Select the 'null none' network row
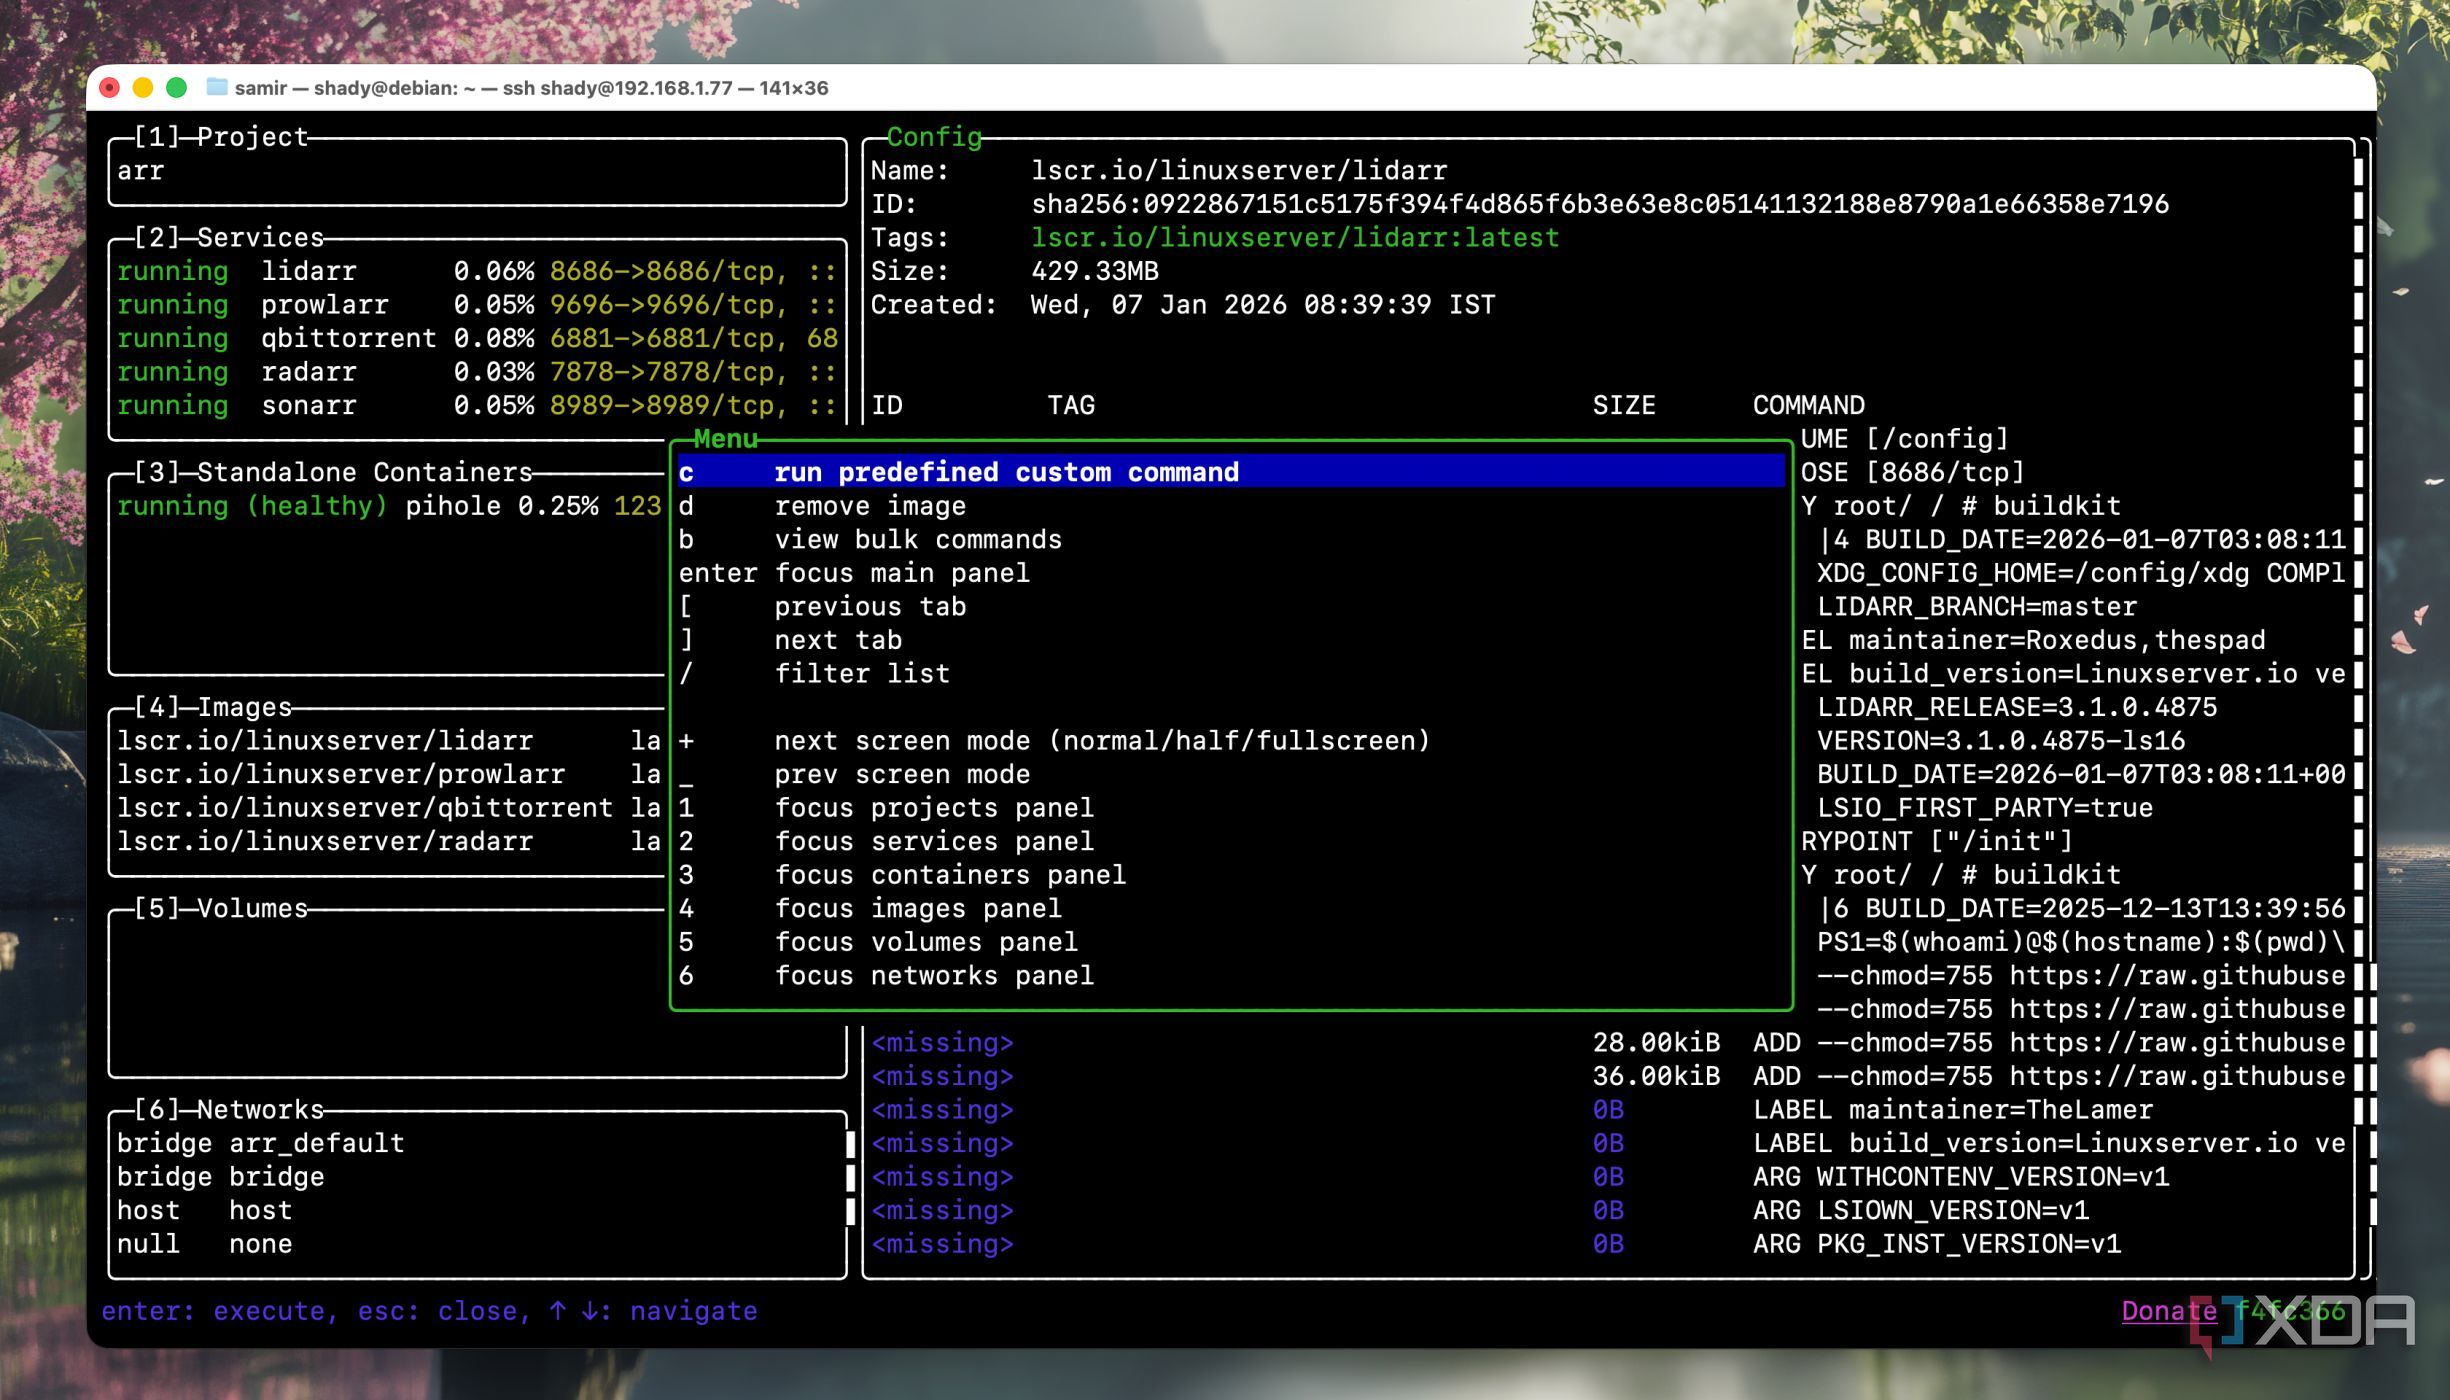 tap(477, 1243)
